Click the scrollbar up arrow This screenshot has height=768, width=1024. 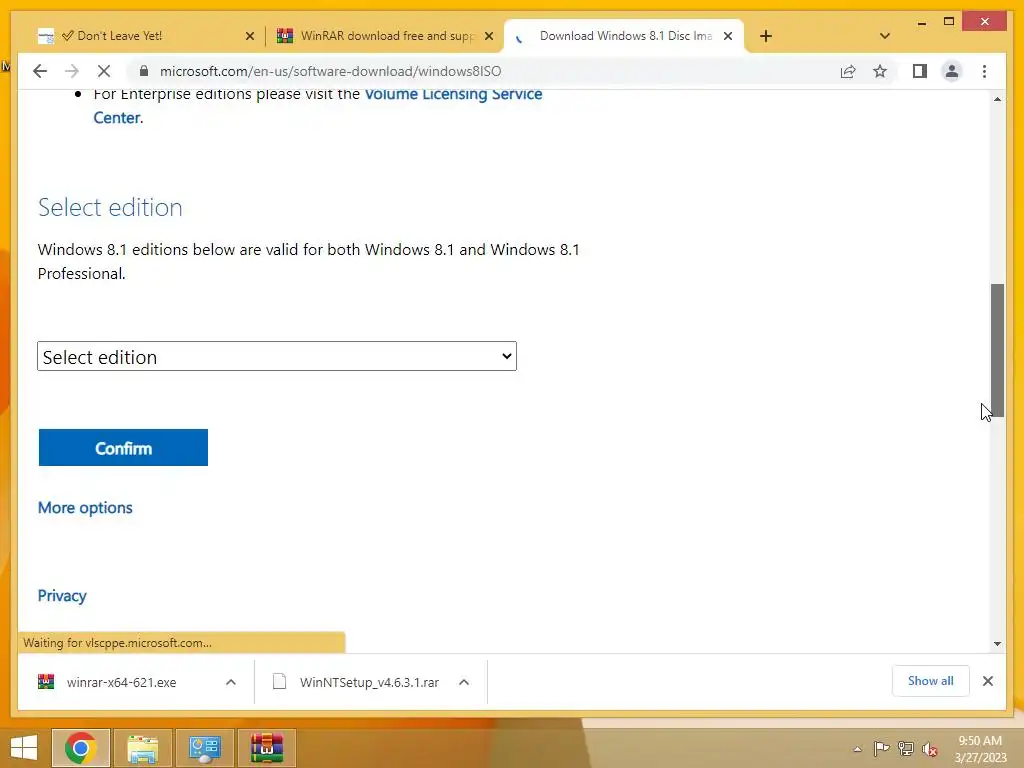click(x=997, y=99)
